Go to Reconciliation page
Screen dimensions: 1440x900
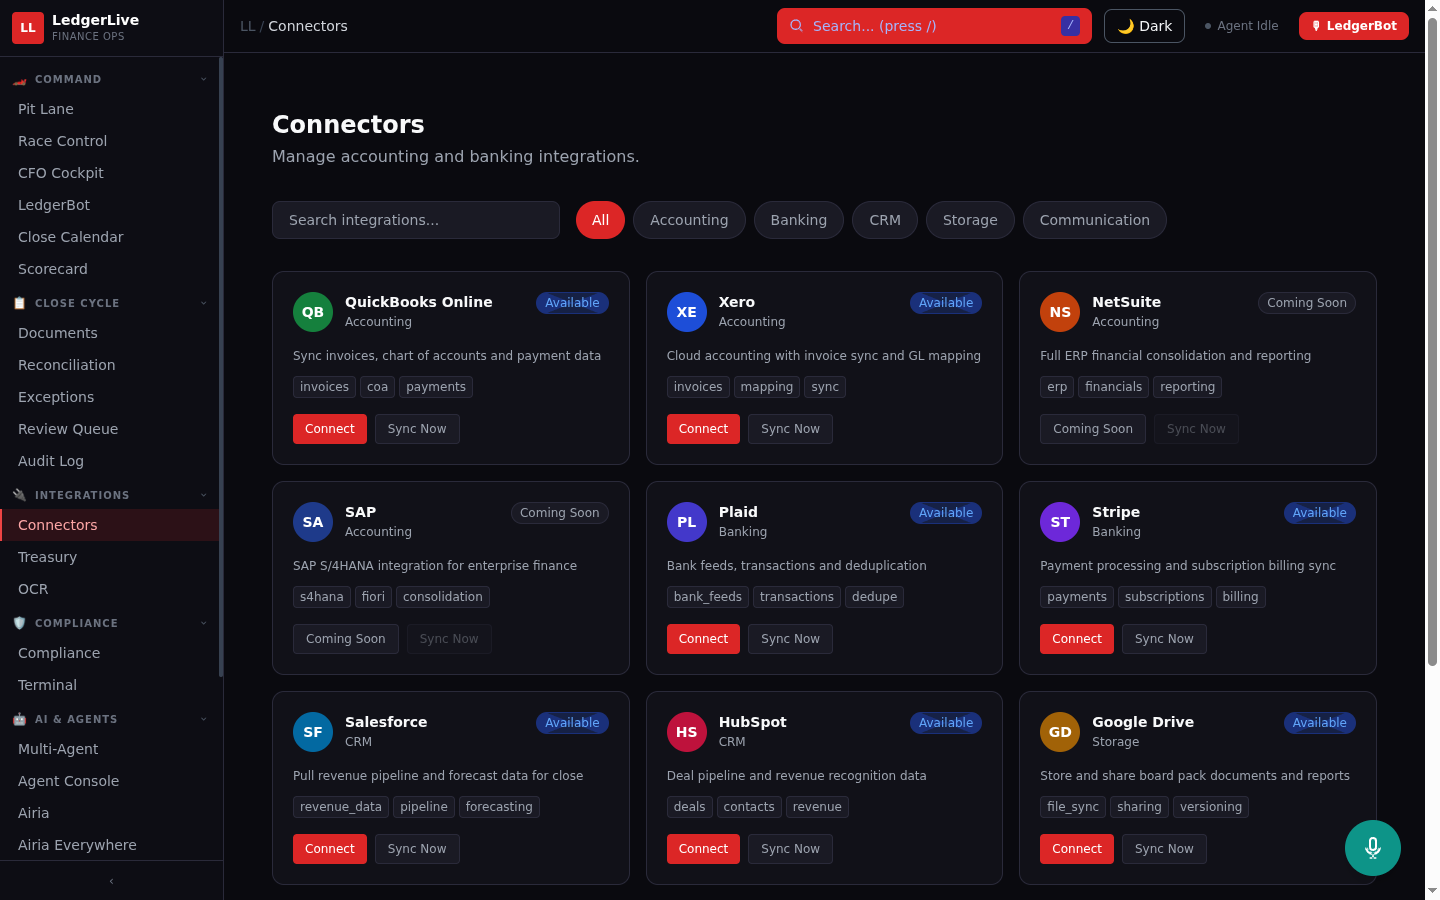tap(110, 365)
